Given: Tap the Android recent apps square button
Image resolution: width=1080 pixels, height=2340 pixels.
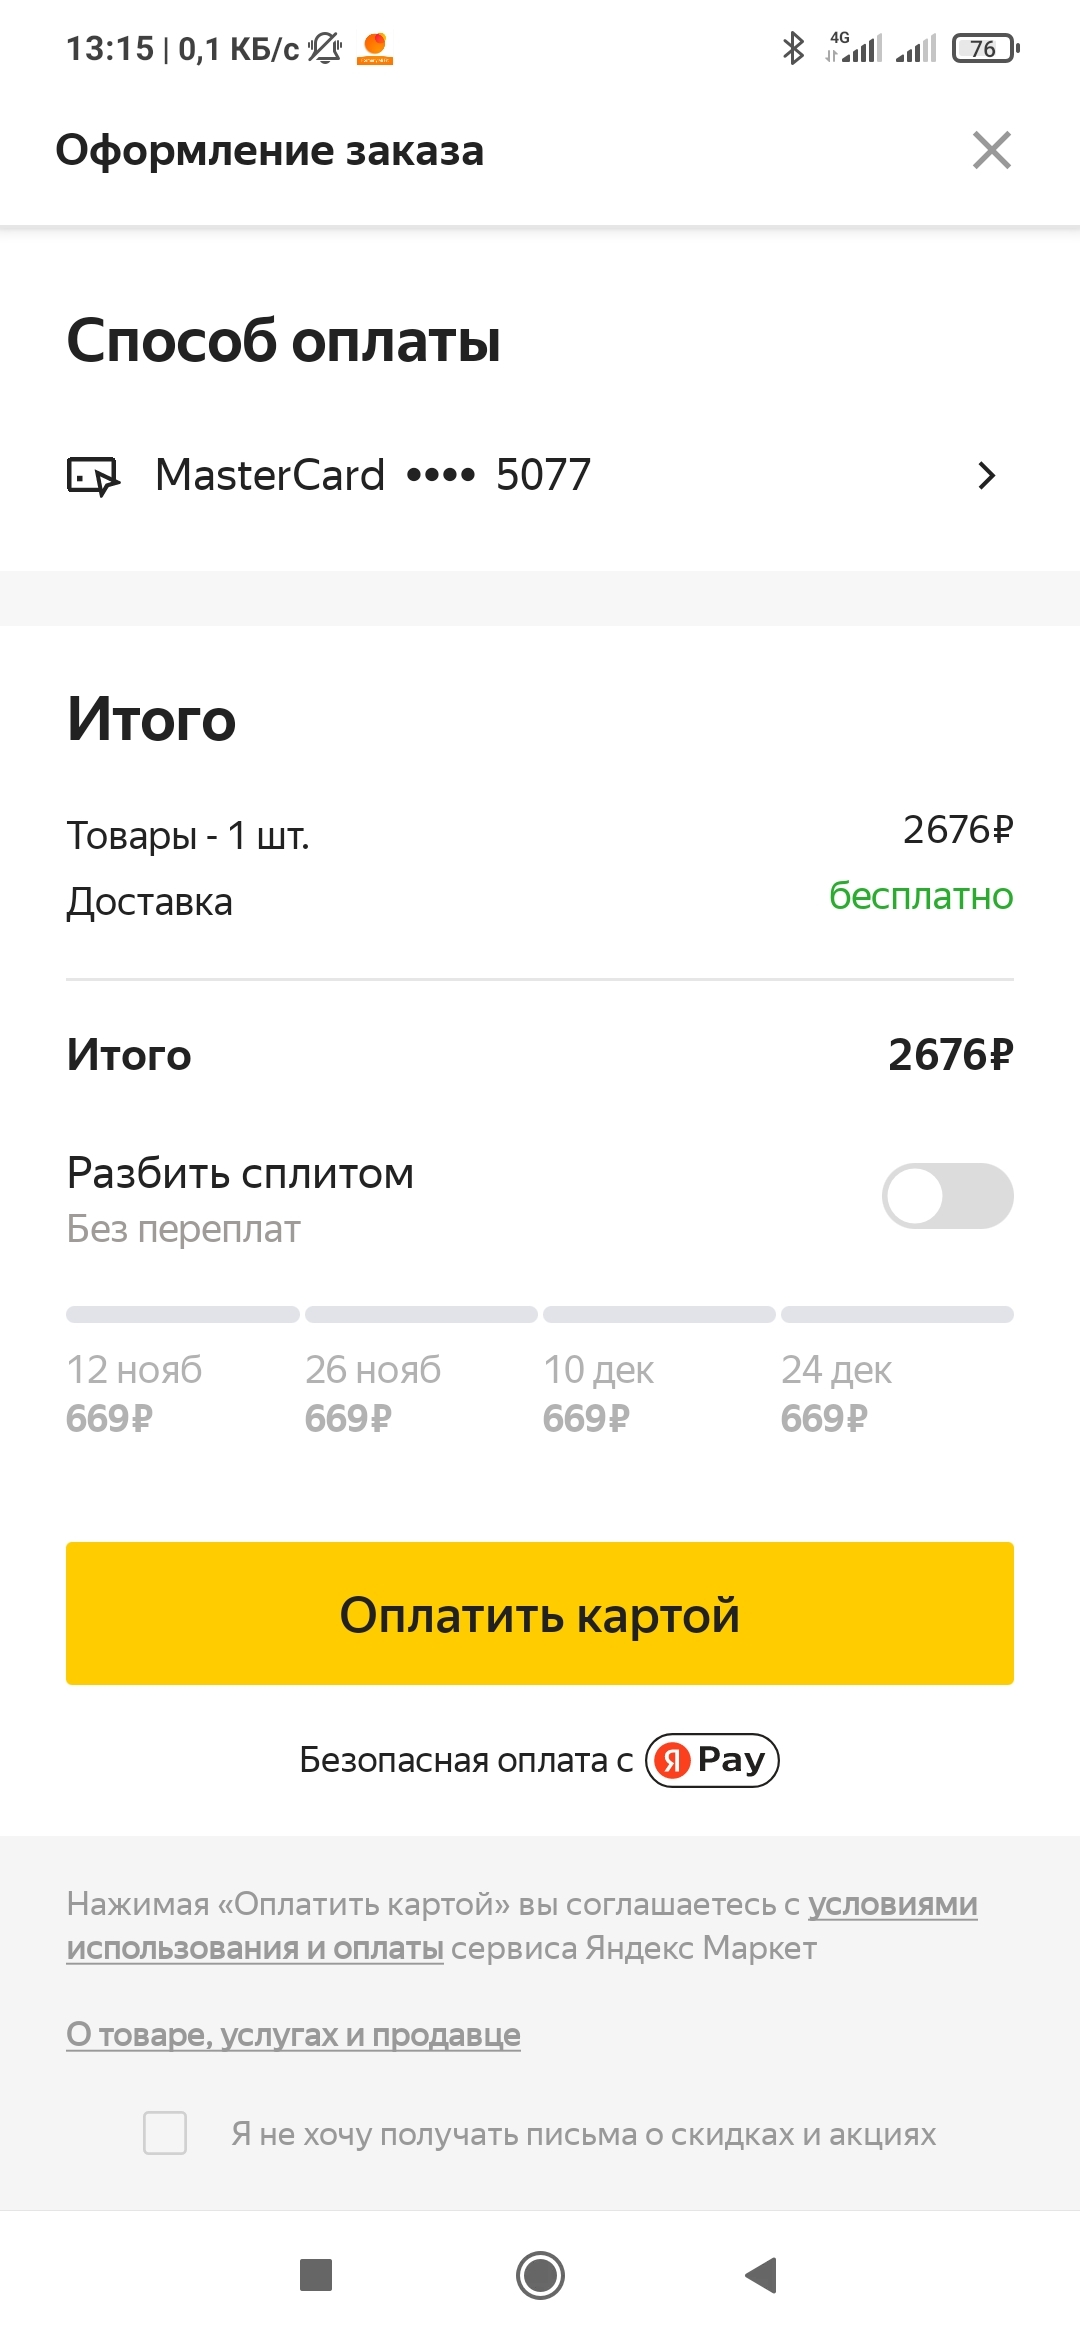Looking at the screenshot, I should pyautogui.click(x=316, y=2275).
